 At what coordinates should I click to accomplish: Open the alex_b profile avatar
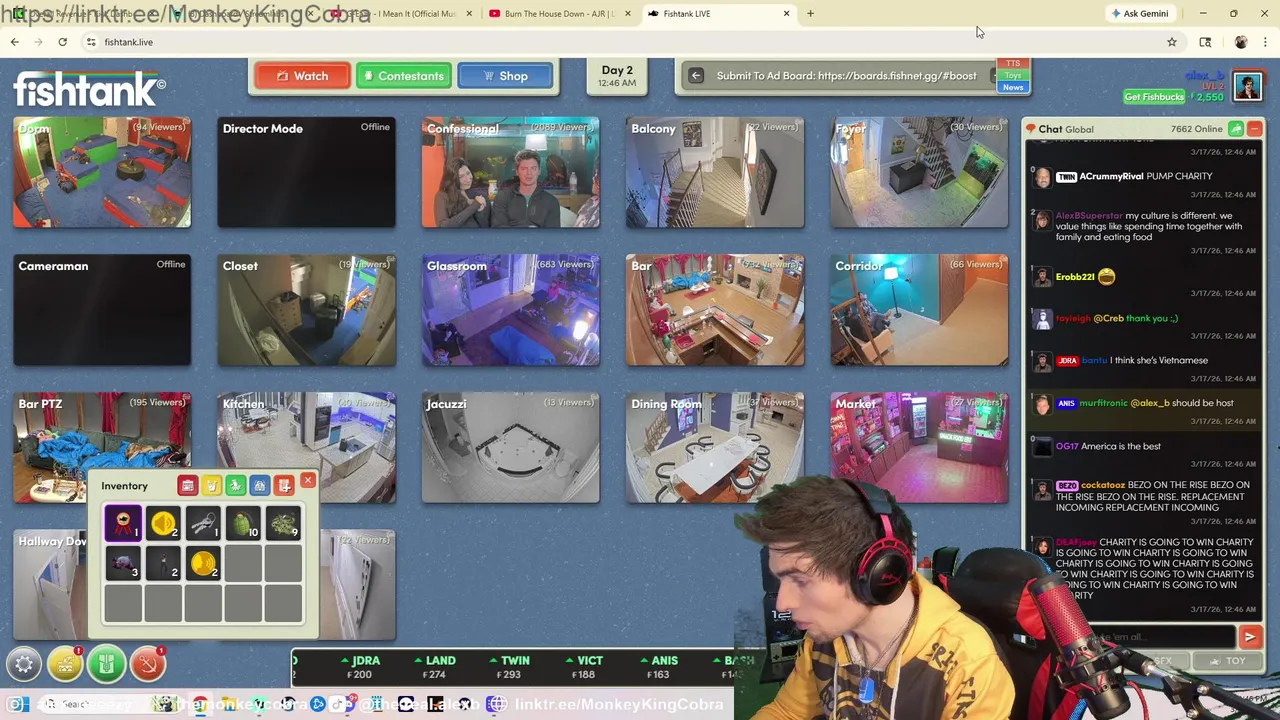1248,86
